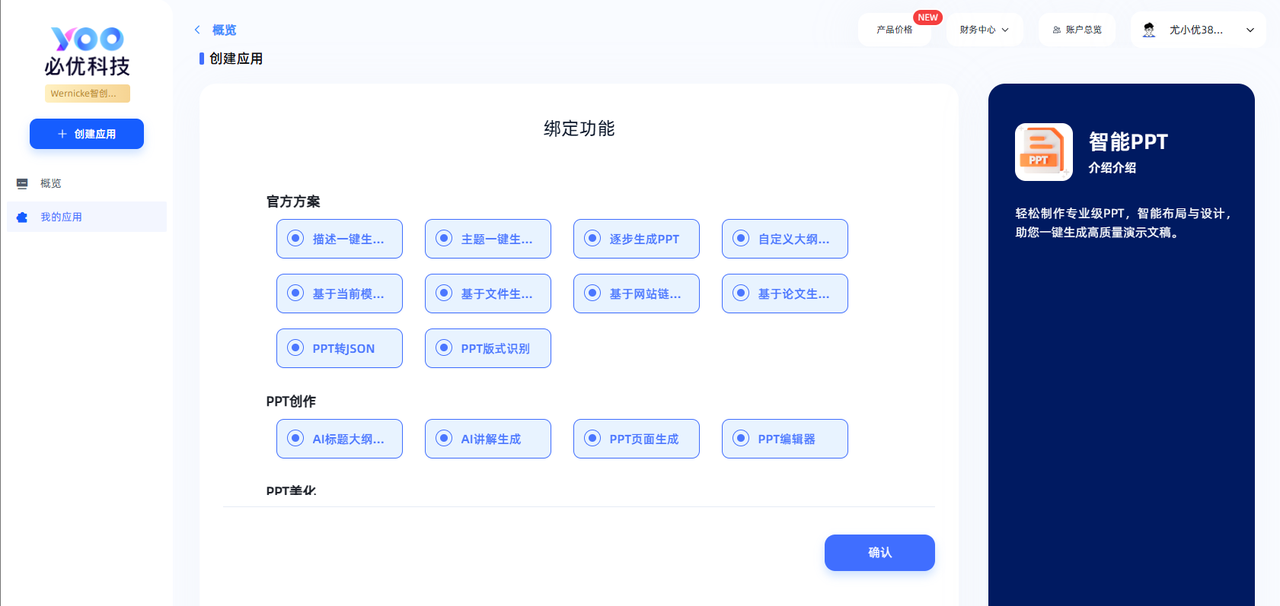Click the back arrow beside 概览
1280x606 pixels.
click(x=197, y=30)
